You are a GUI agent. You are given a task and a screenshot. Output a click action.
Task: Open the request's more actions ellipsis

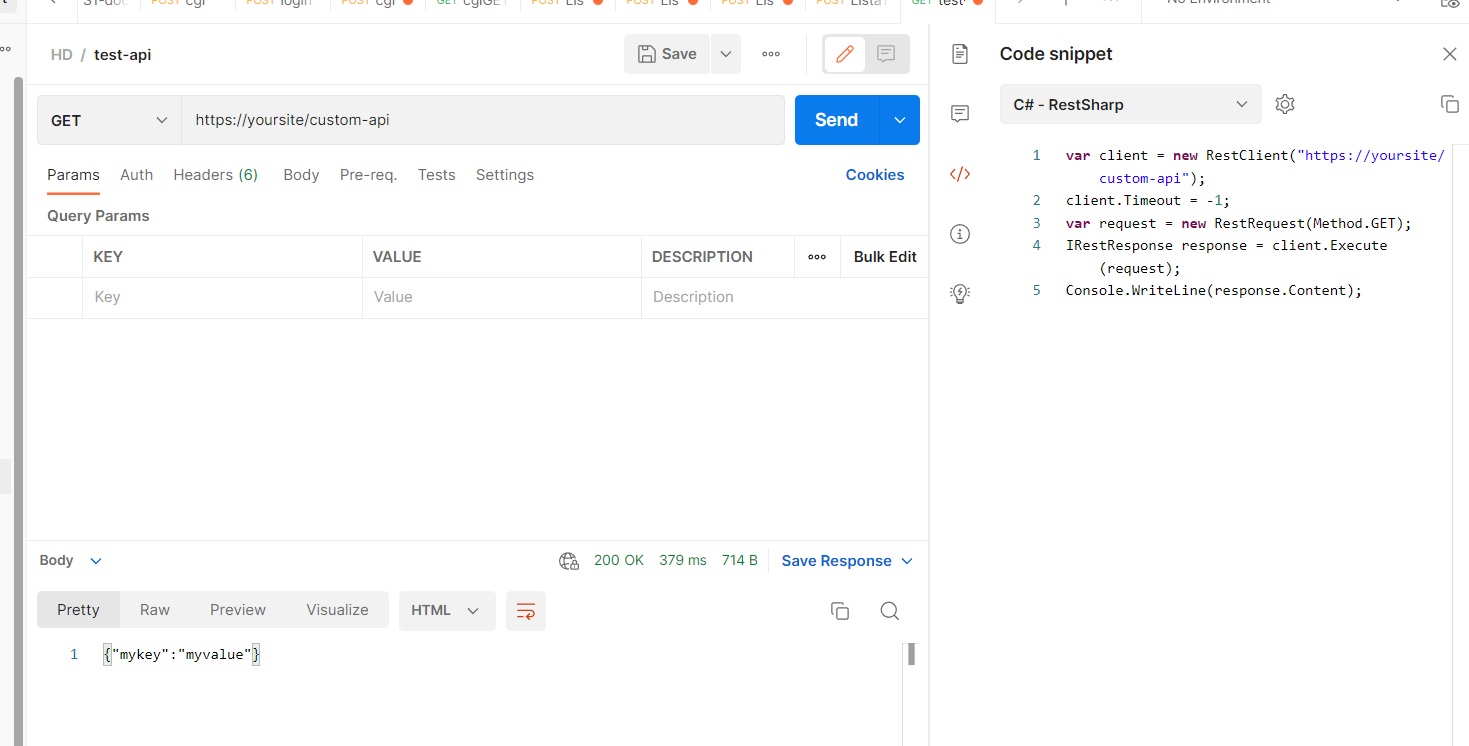pos(771,54)
